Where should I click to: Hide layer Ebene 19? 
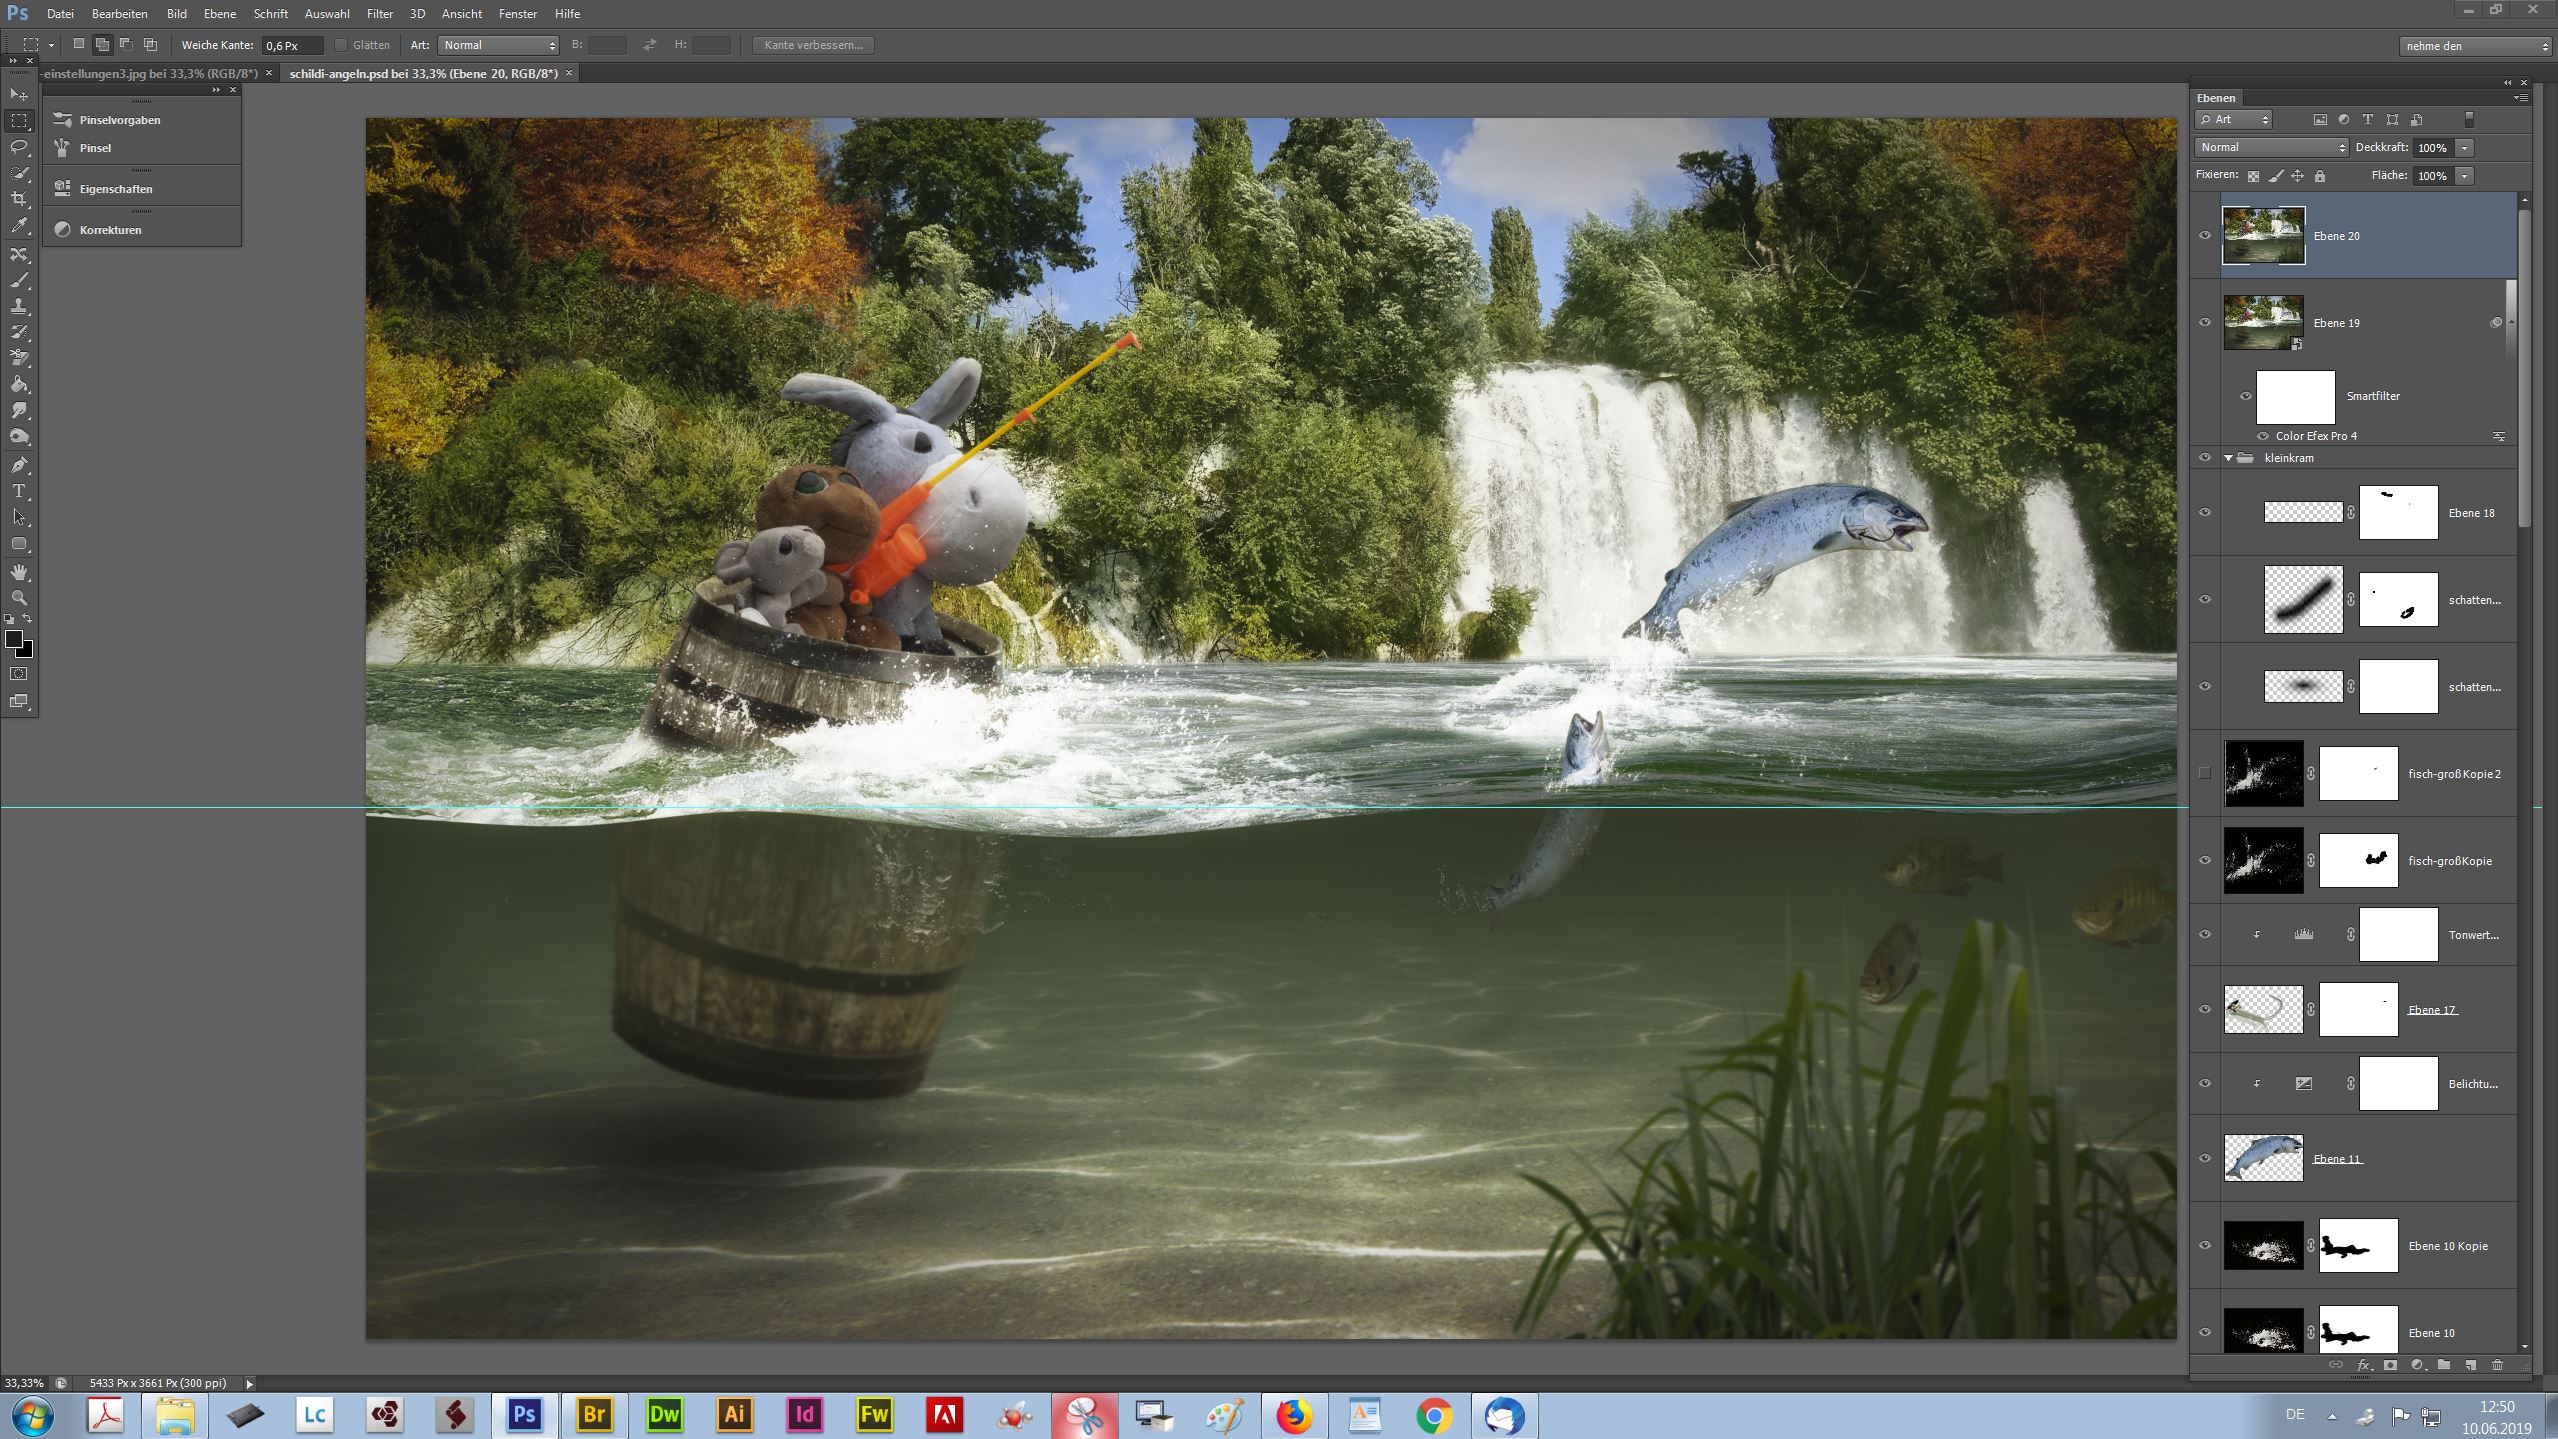[2205, 323]
